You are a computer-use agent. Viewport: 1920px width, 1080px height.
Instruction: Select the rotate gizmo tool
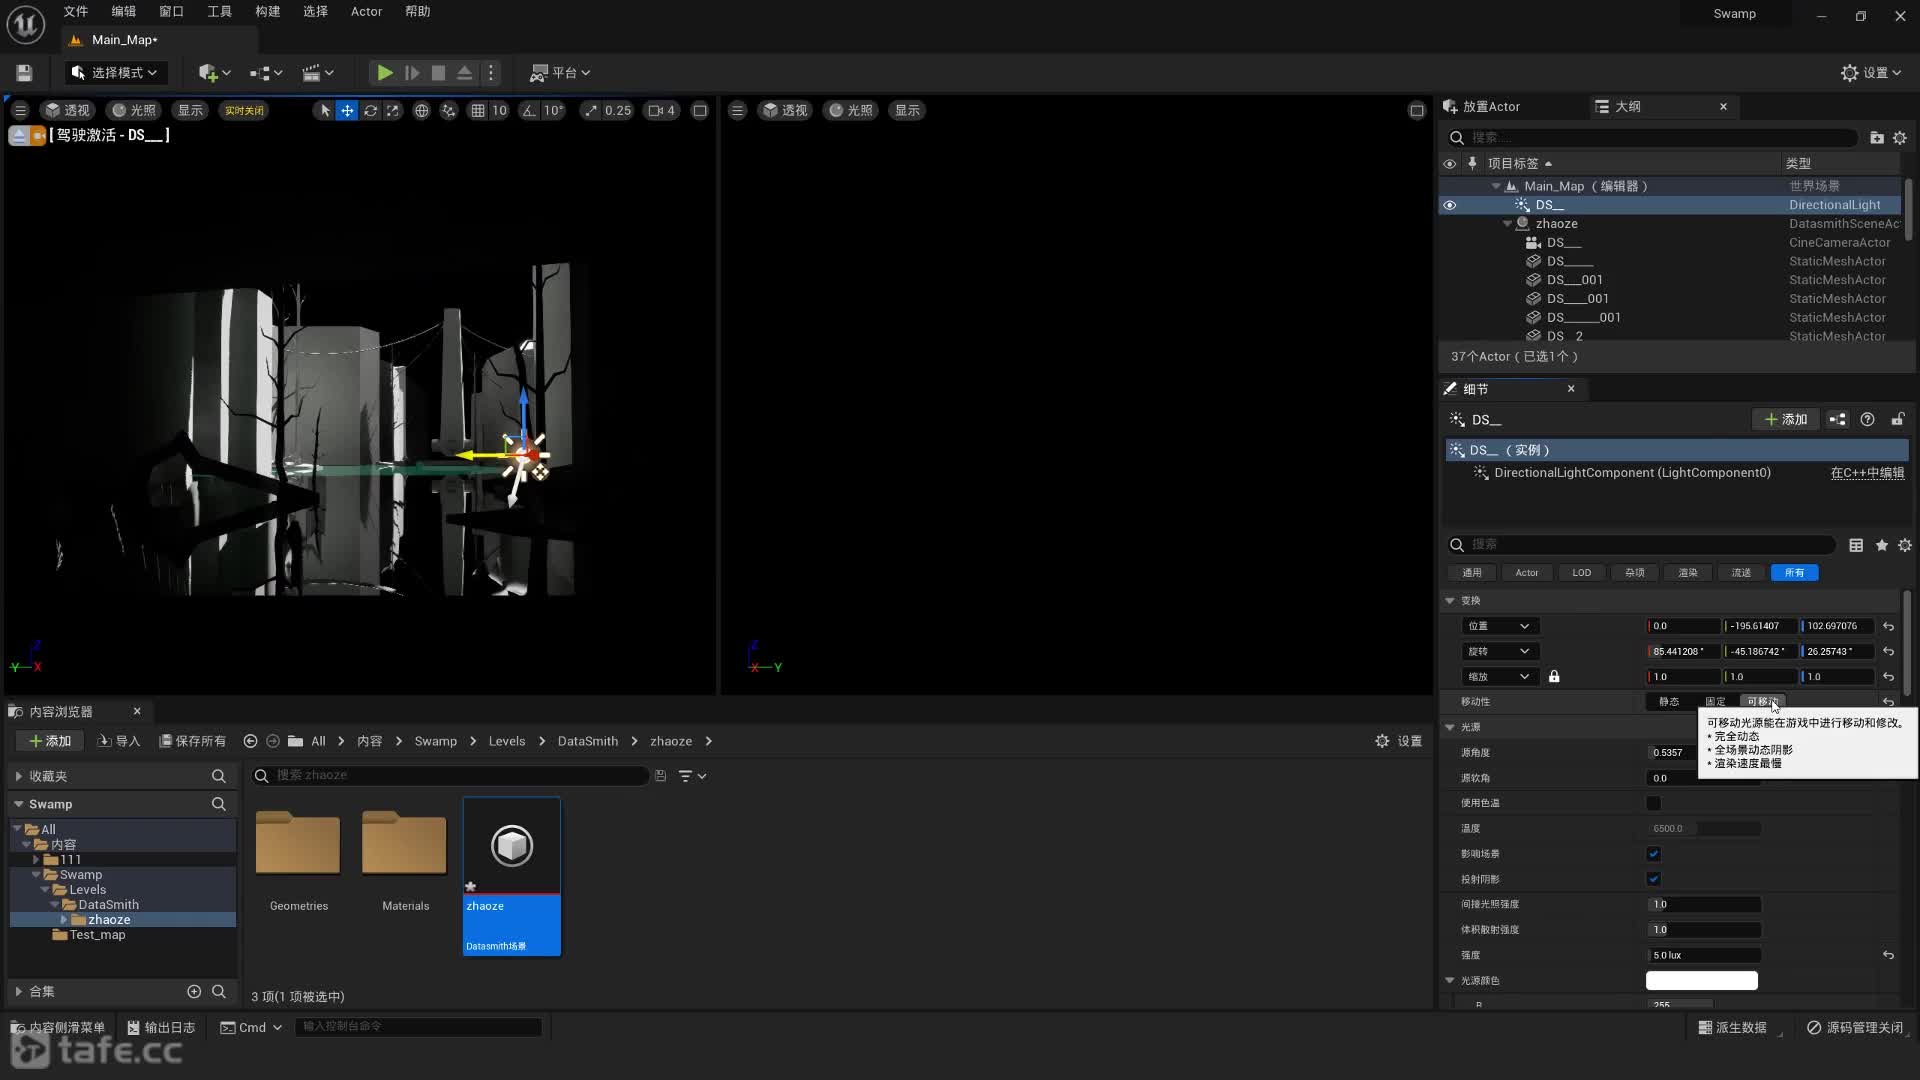tap(370, 111)
